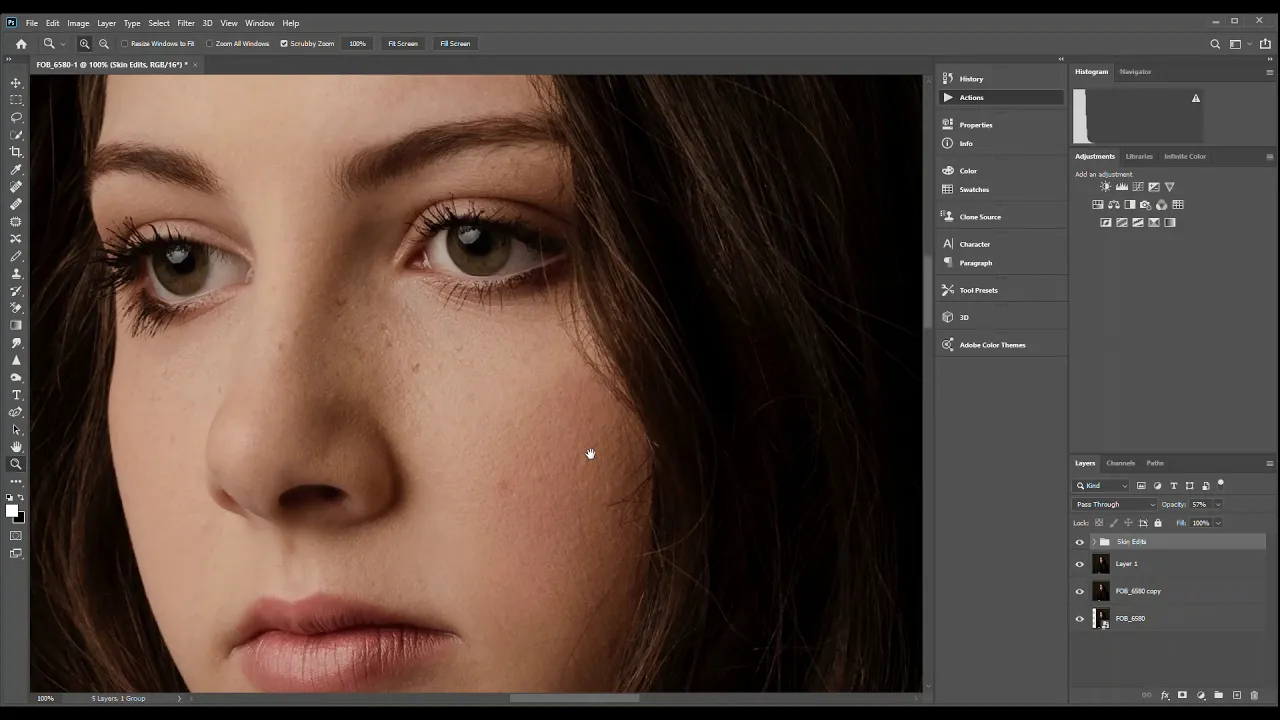The width and height of the screenshot is (1280, 720).
Task: Click the foreground color swatch
Action: pyautogui.click(x=12, y=511)
